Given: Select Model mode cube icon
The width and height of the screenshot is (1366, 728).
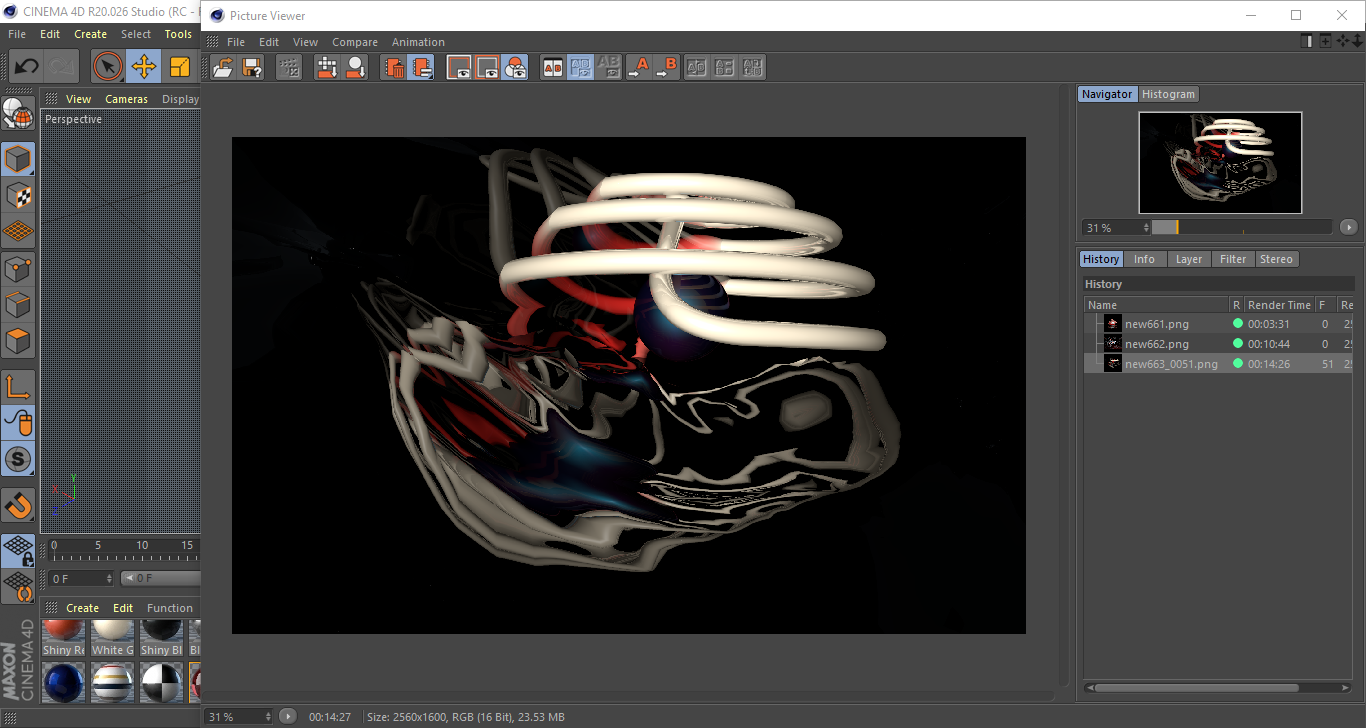Looking at the screenshot, I should 18,159.
